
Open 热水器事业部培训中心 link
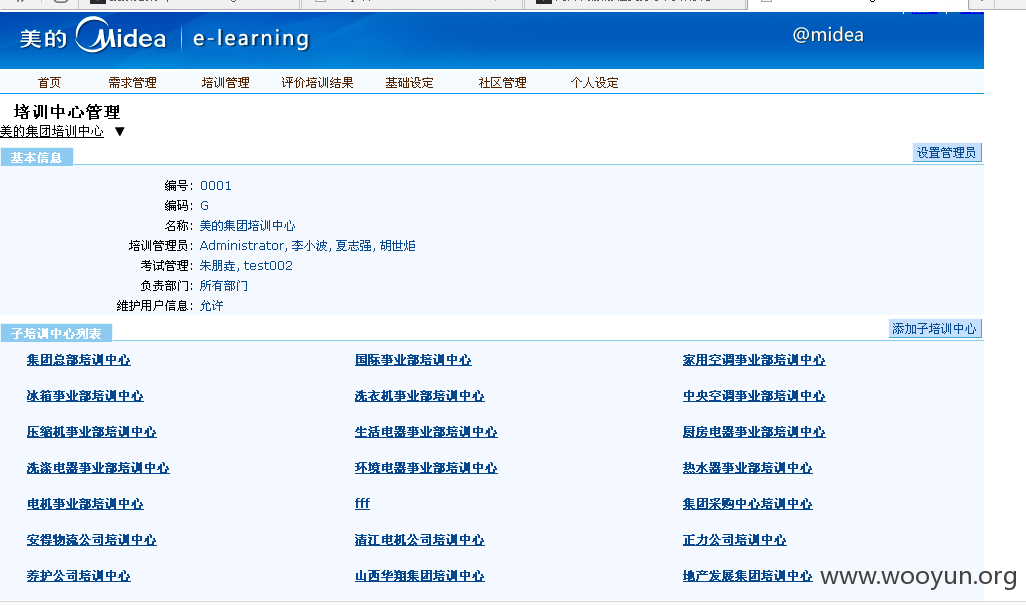point(747,468)
